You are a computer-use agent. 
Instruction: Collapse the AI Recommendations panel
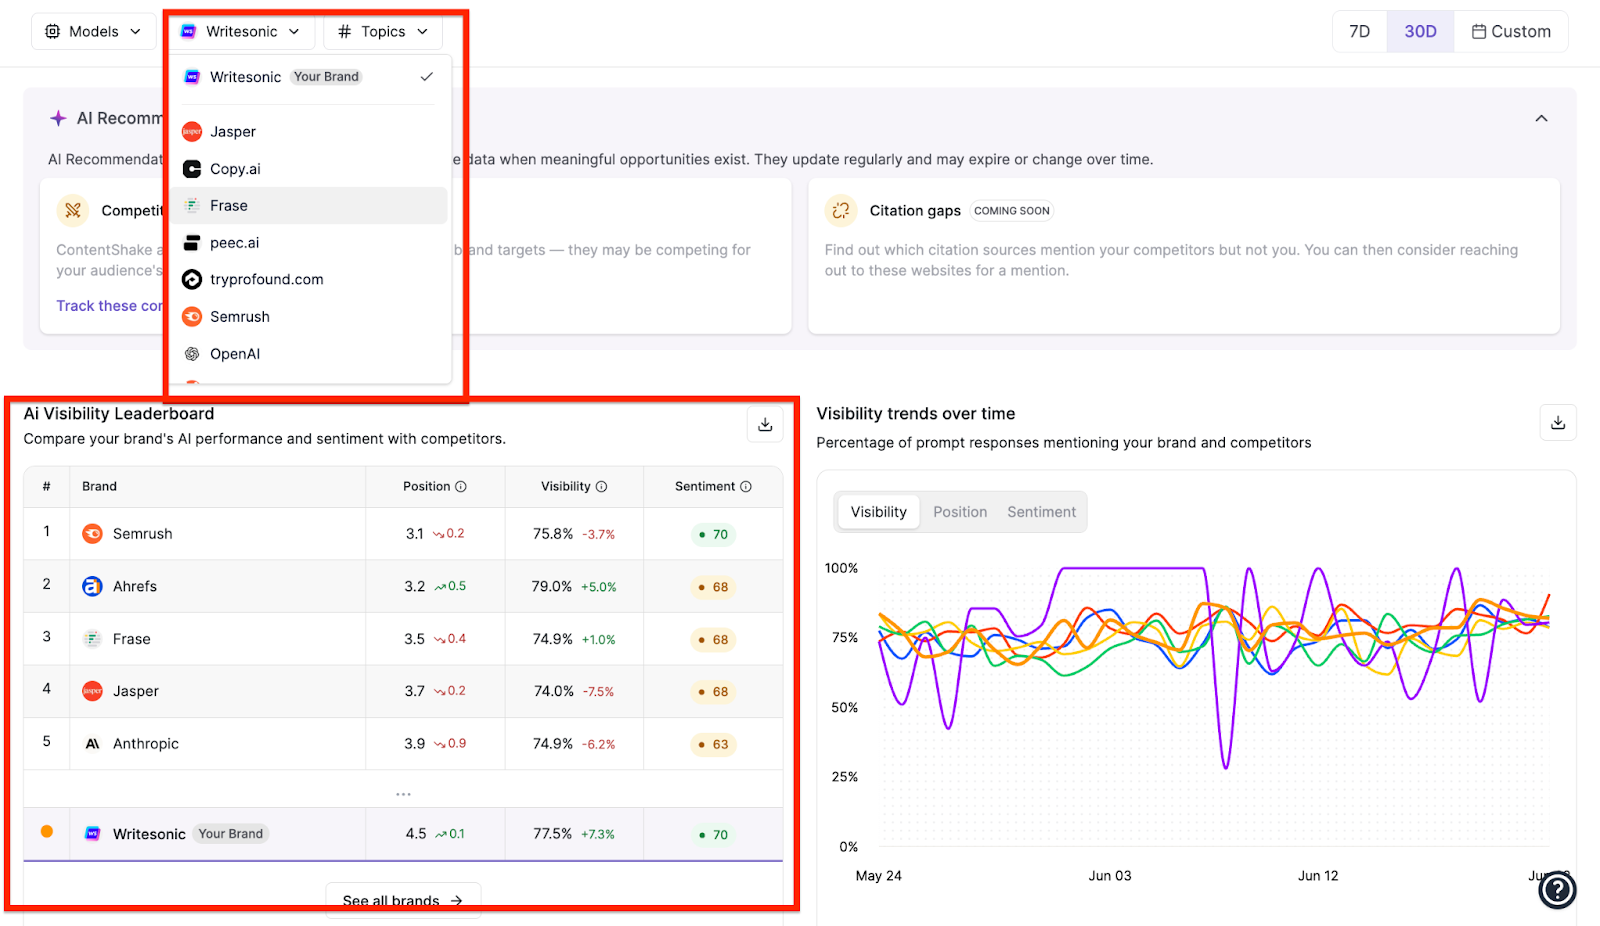pos(1541,119)
